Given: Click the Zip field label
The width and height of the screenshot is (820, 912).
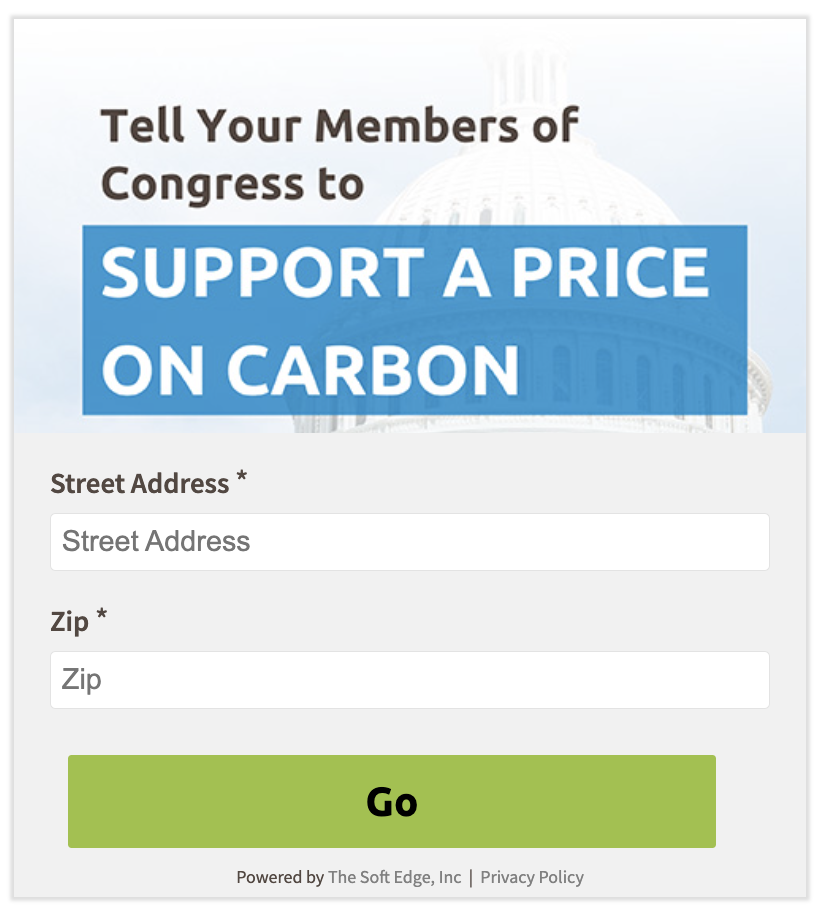Looking at the screenshot, I should click(69, 622).
